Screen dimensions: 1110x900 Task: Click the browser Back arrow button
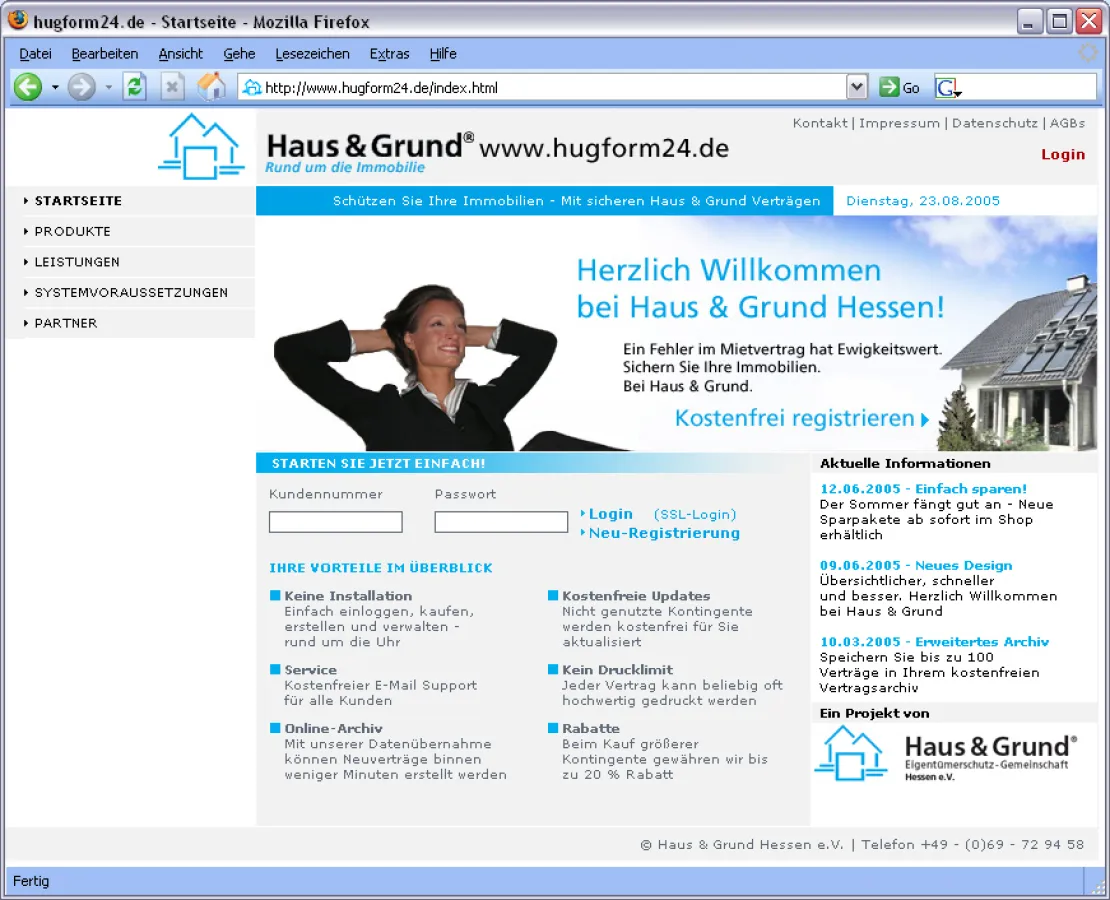click(x=27, y=88)
